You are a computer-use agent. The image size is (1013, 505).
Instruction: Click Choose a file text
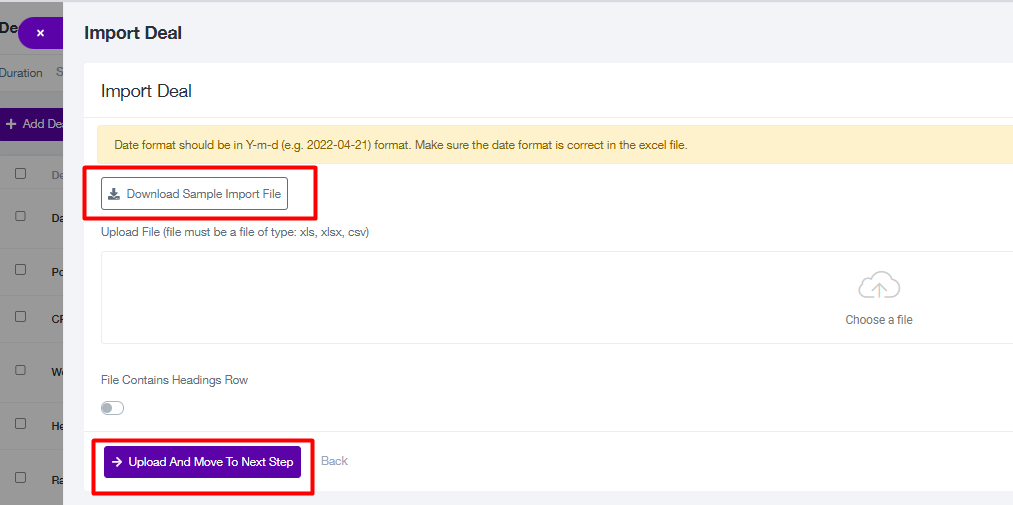[x=879, y=320]
